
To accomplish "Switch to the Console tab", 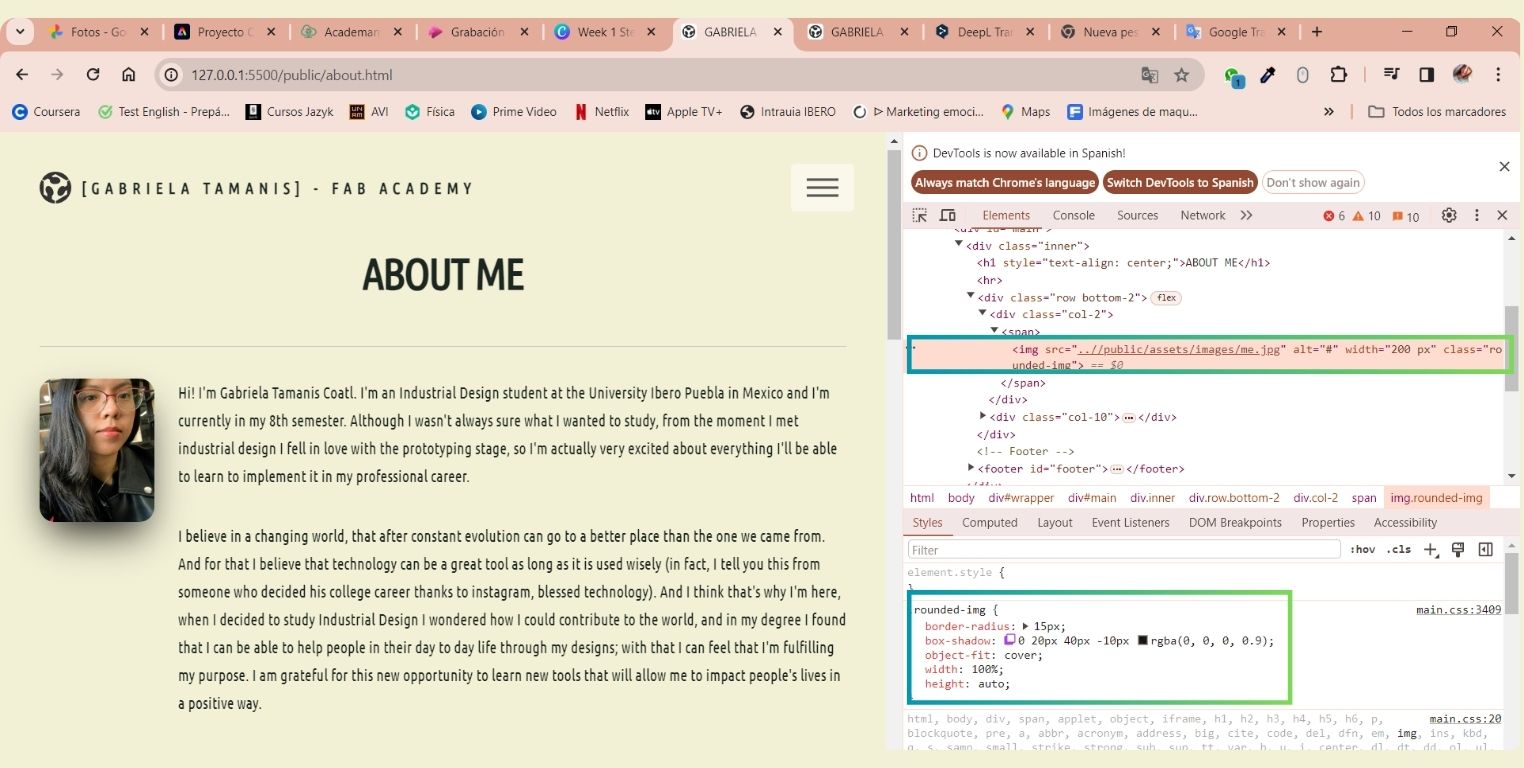I will tap(1073, 215).
